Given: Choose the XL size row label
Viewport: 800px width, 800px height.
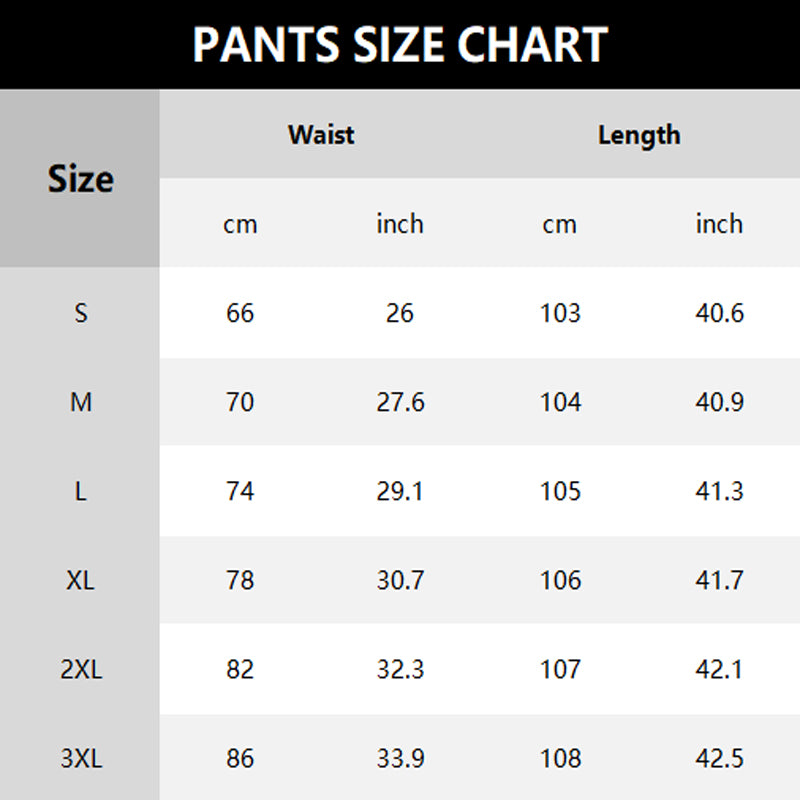Looking at the screenshot, I should pyautogui.click(x=81, y=580).
